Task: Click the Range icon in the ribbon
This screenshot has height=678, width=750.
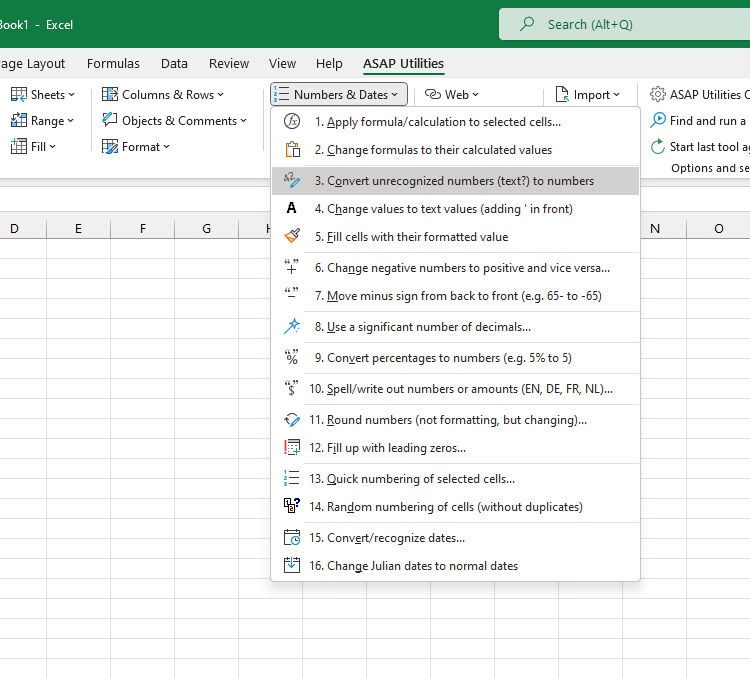Action: [x=19, y=120]
